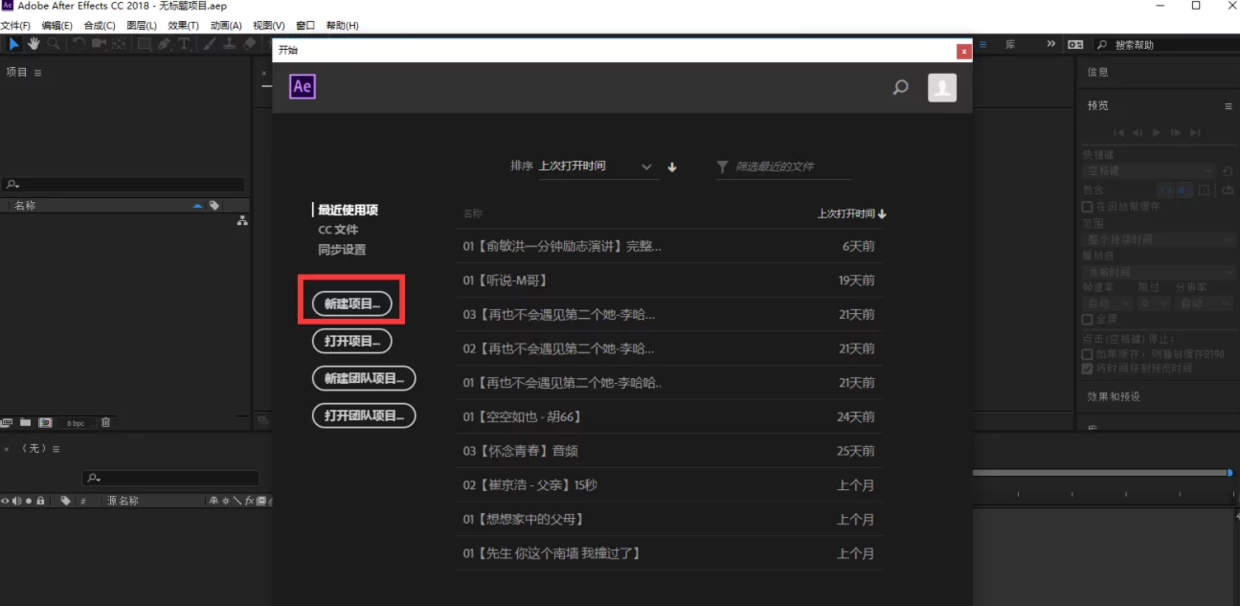This screenshot has width=1240, height=606.
Task: Click the 筛选最近的文件 filter field
Action: click(x=783, y=167)
